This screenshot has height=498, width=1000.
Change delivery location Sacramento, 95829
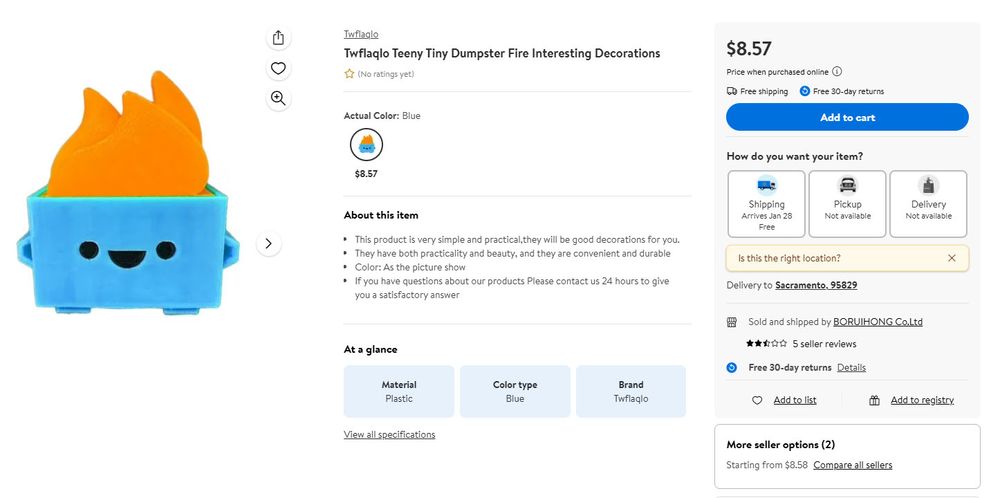click(816, 286)
